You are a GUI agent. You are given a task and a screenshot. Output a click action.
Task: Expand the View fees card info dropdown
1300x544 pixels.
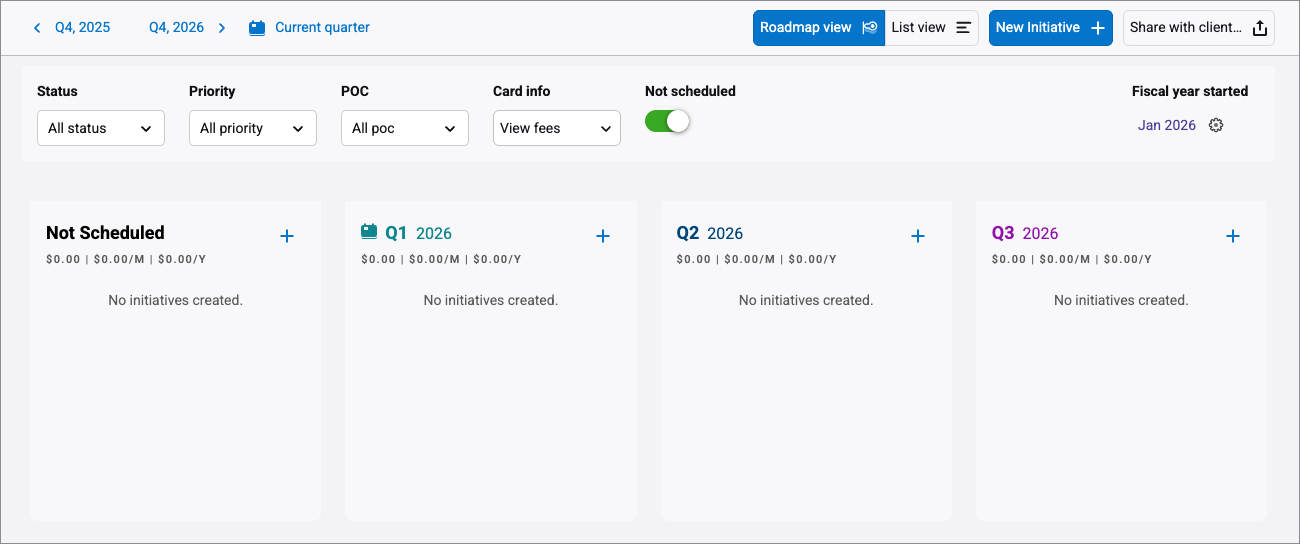pos(557,128)
